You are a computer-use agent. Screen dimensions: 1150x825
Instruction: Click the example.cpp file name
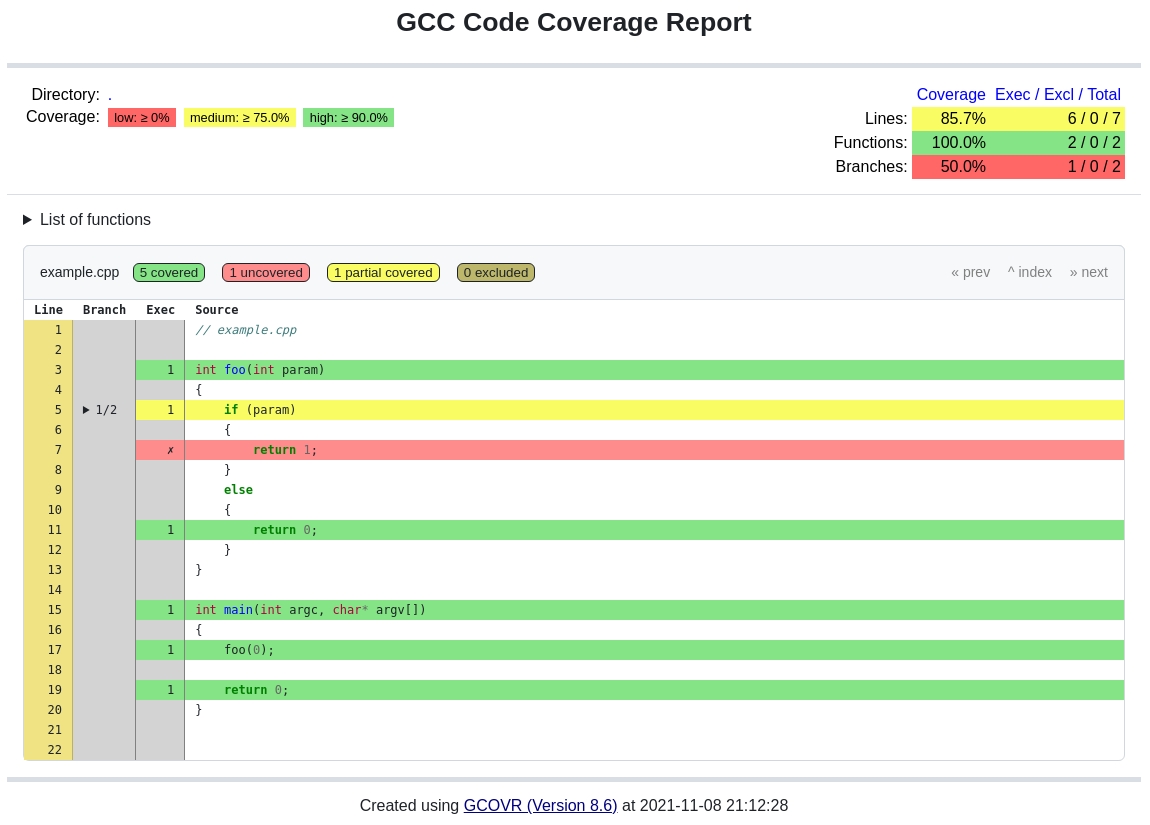79,272
